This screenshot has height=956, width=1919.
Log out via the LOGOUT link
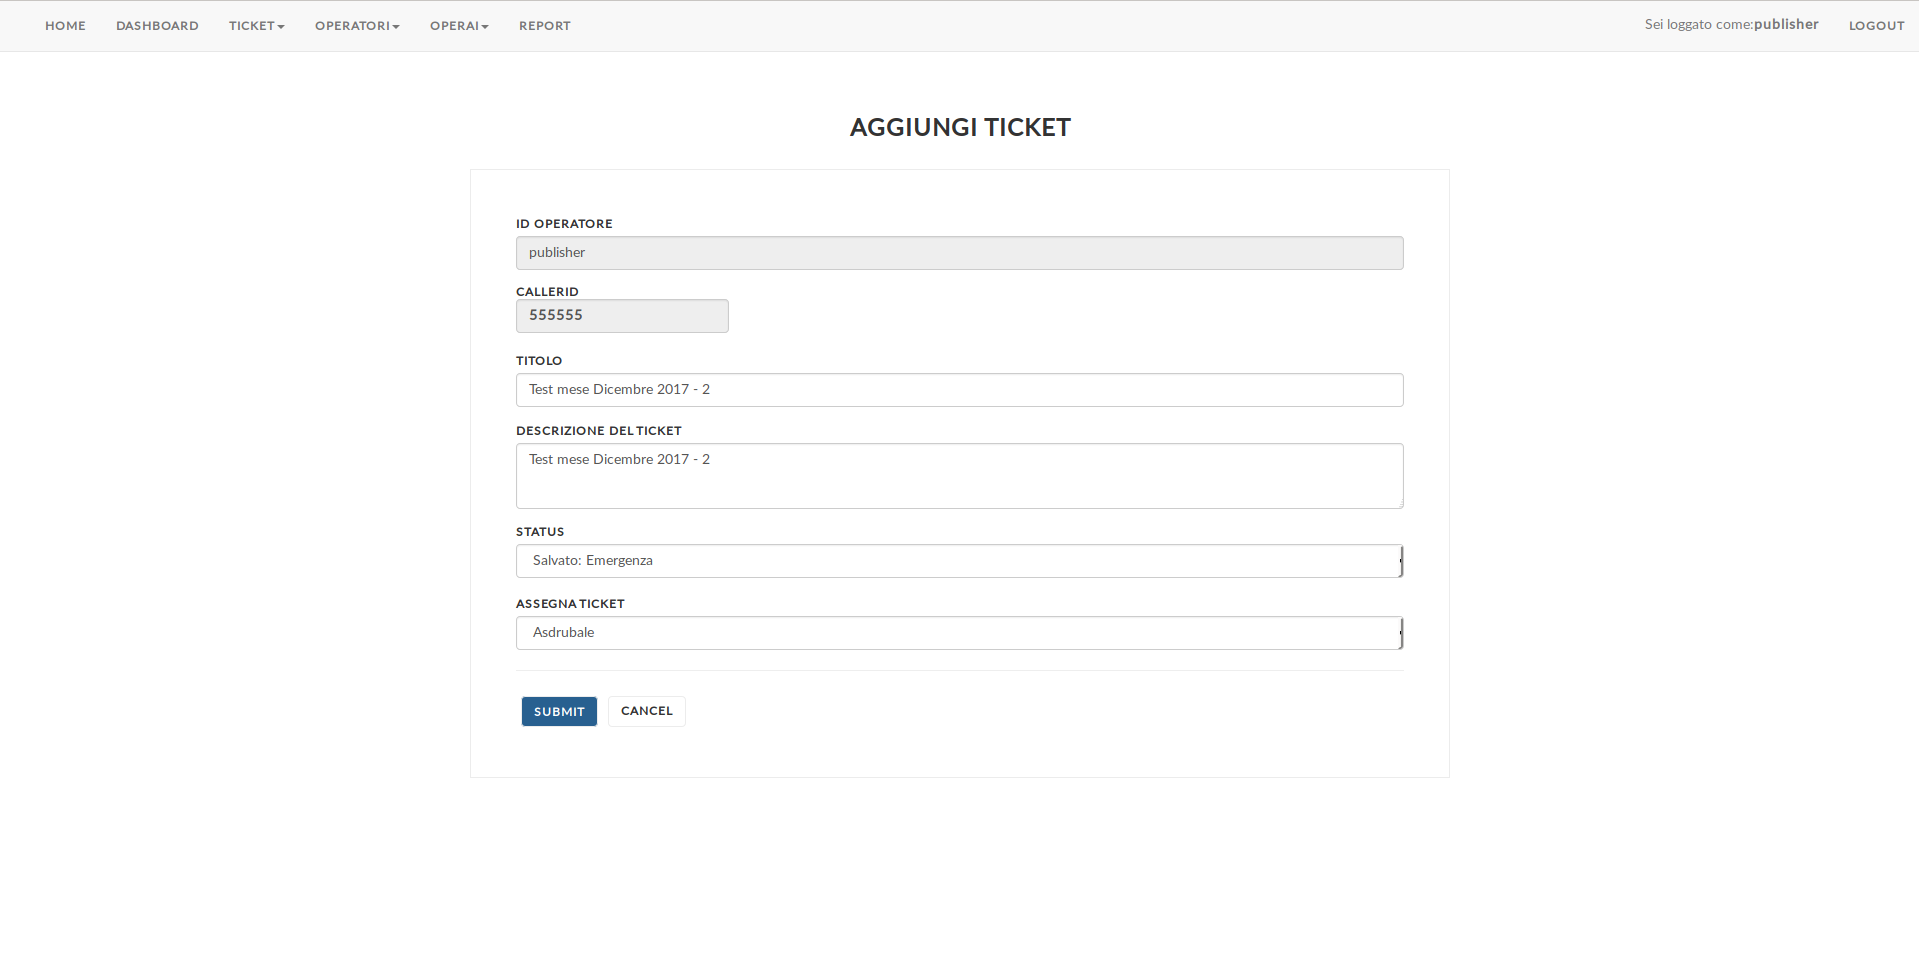click(x=1876, y=26)
